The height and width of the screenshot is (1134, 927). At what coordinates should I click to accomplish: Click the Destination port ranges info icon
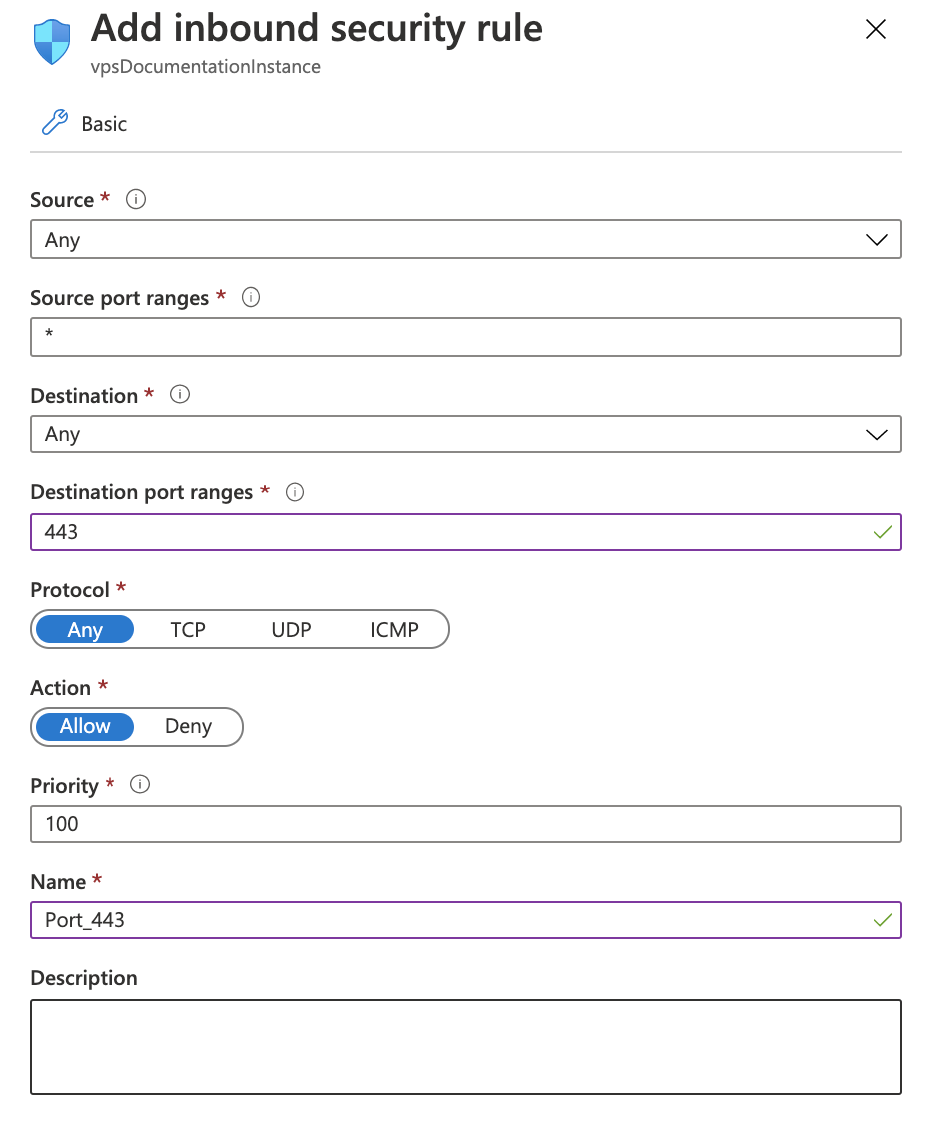click(x=294, y=491)
